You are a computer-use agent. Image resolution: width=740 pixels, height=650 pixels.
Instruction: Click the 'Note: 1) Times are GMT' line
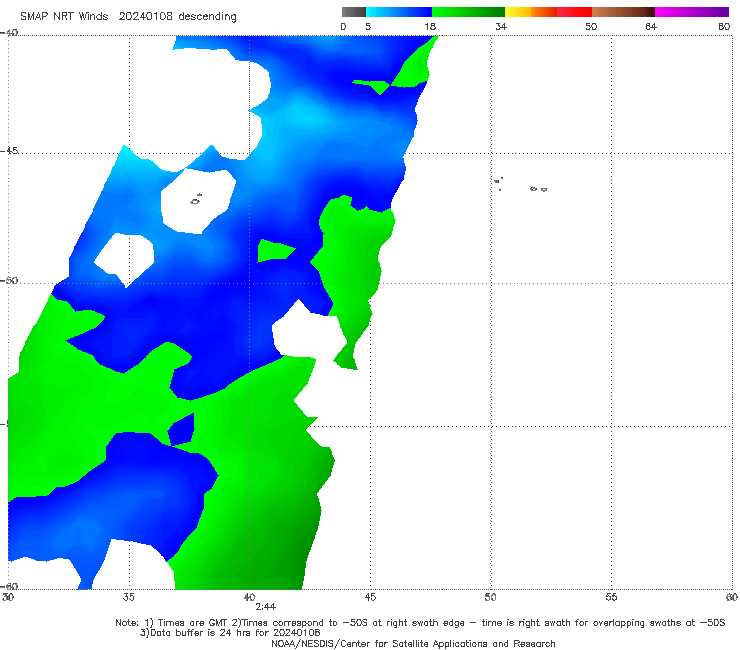coord(420,623)
